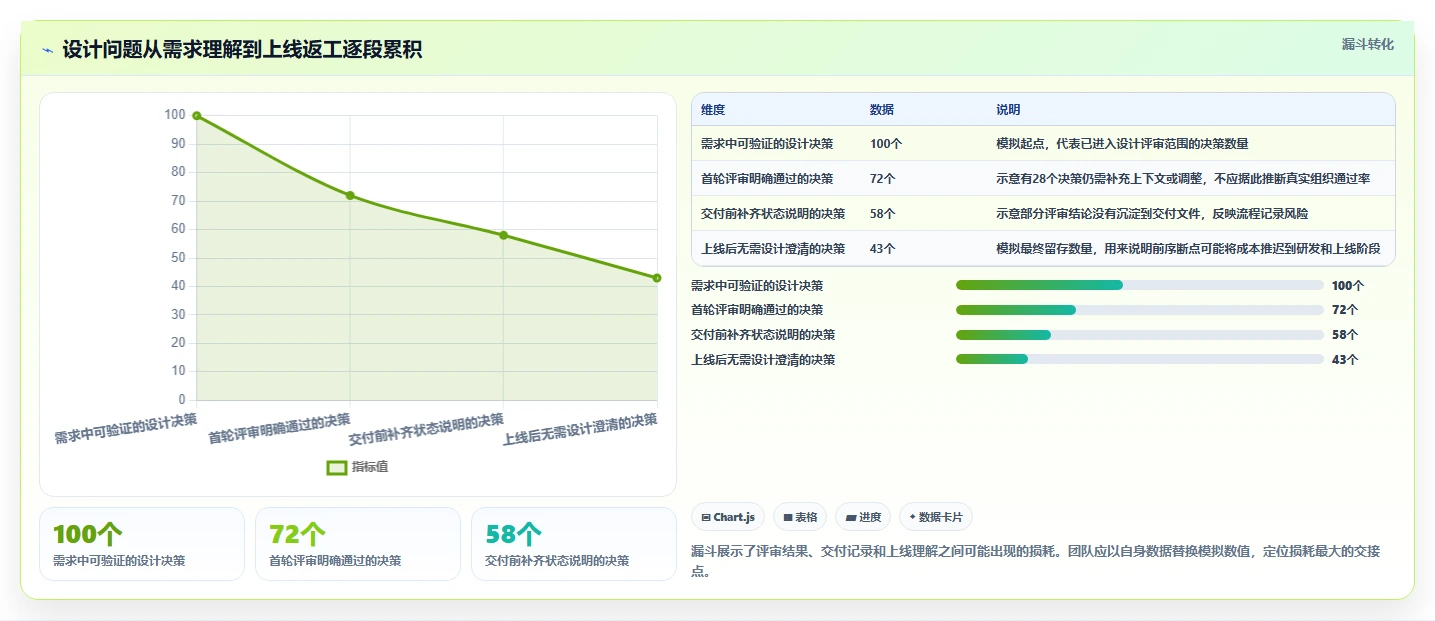Image resolution: width=1435 pixels, height=621 pixels.
Task: Click the 表格 chip label
Action: pos(806,517)
